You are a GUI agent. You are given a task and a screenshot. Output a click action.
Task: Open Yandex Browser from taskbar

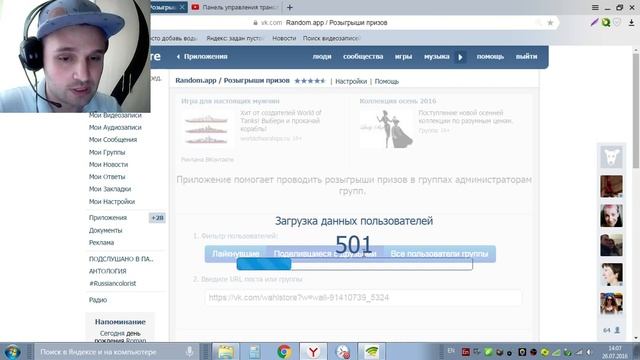pos(313,351)
